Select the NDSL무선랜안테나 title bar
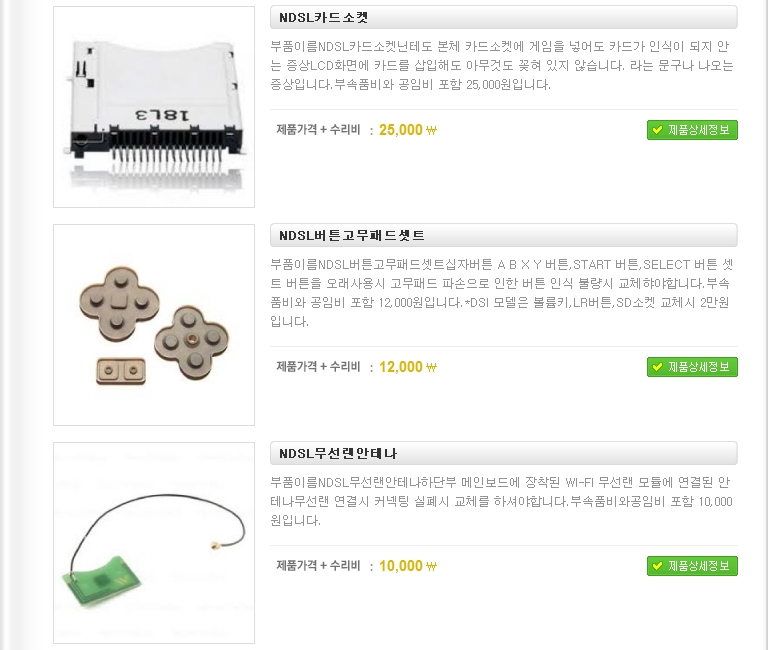 pos(504,453)
